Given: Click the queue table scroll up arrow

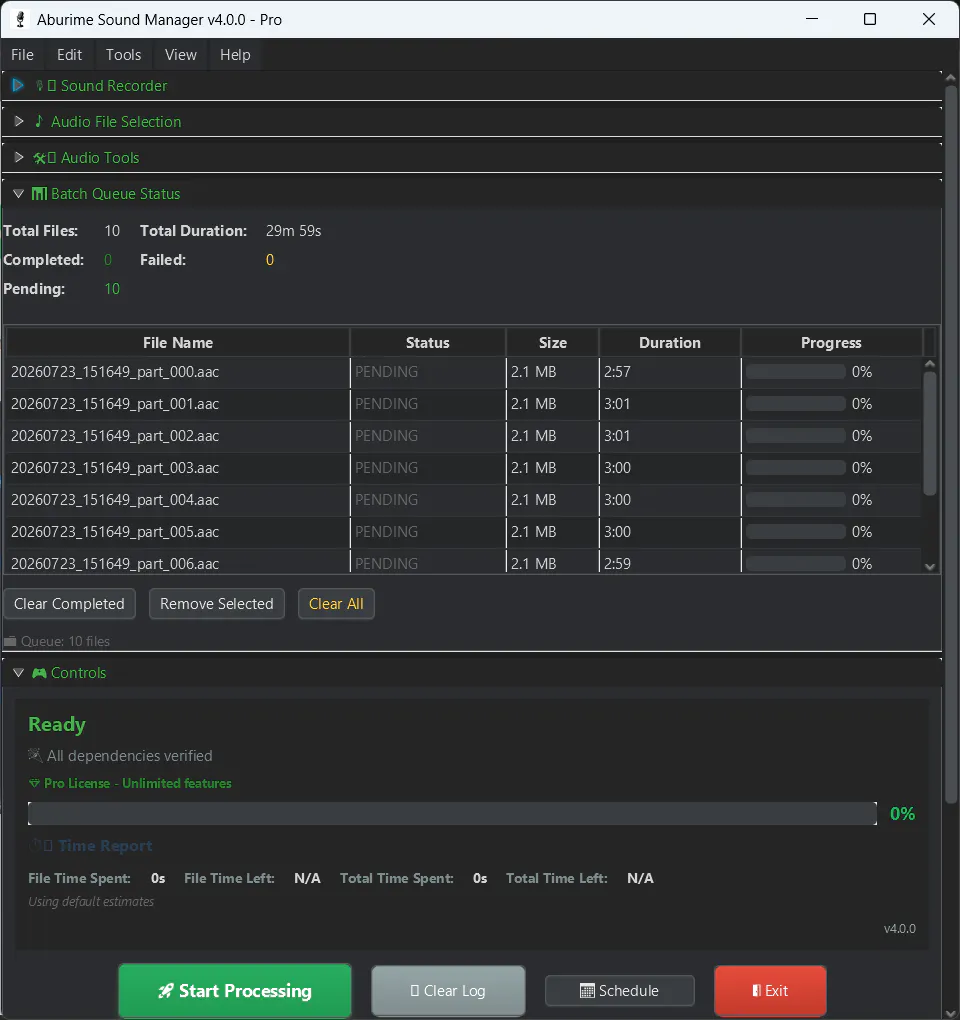Looking at the screenshot, I should [930, 364].
